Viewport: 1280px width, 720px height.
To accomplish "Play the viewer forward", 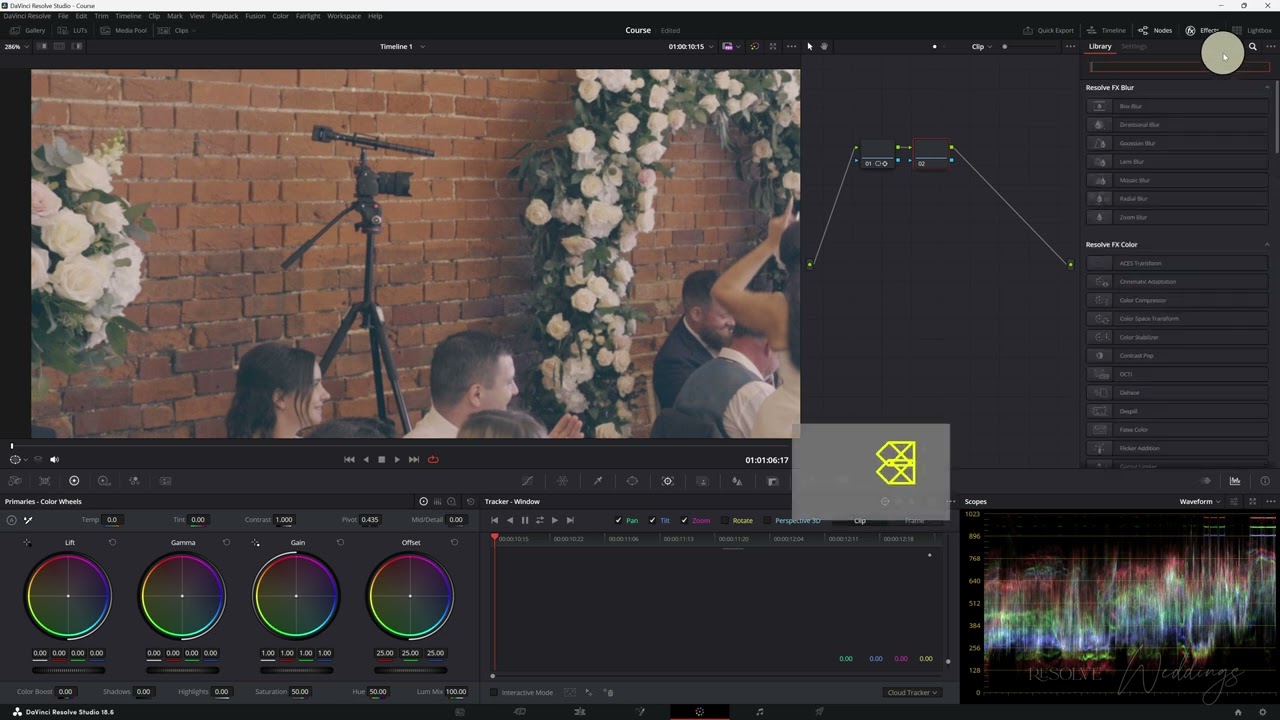I will point(397,460).
